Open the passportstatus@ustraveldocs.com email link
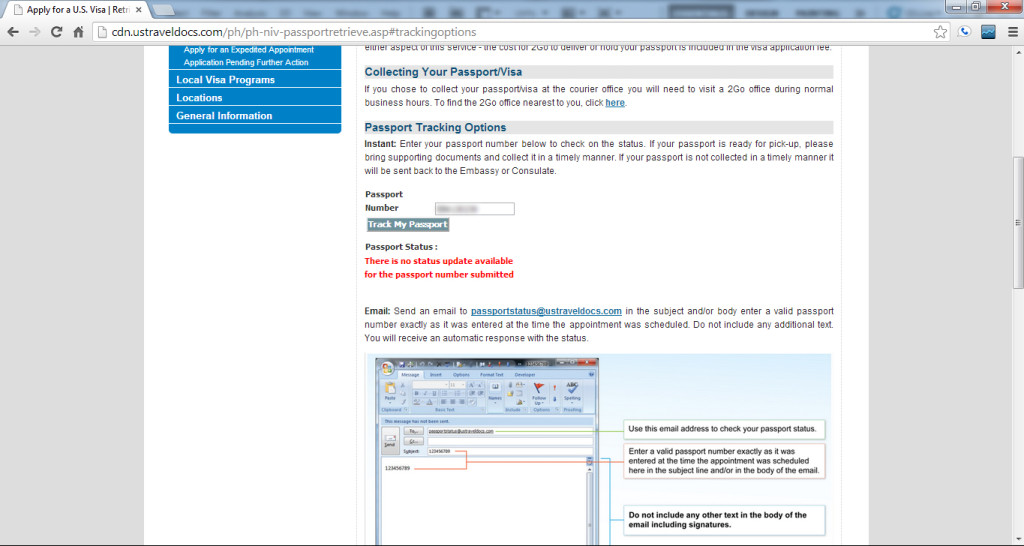Screen dimensions: 1024x546 (546, 311)
